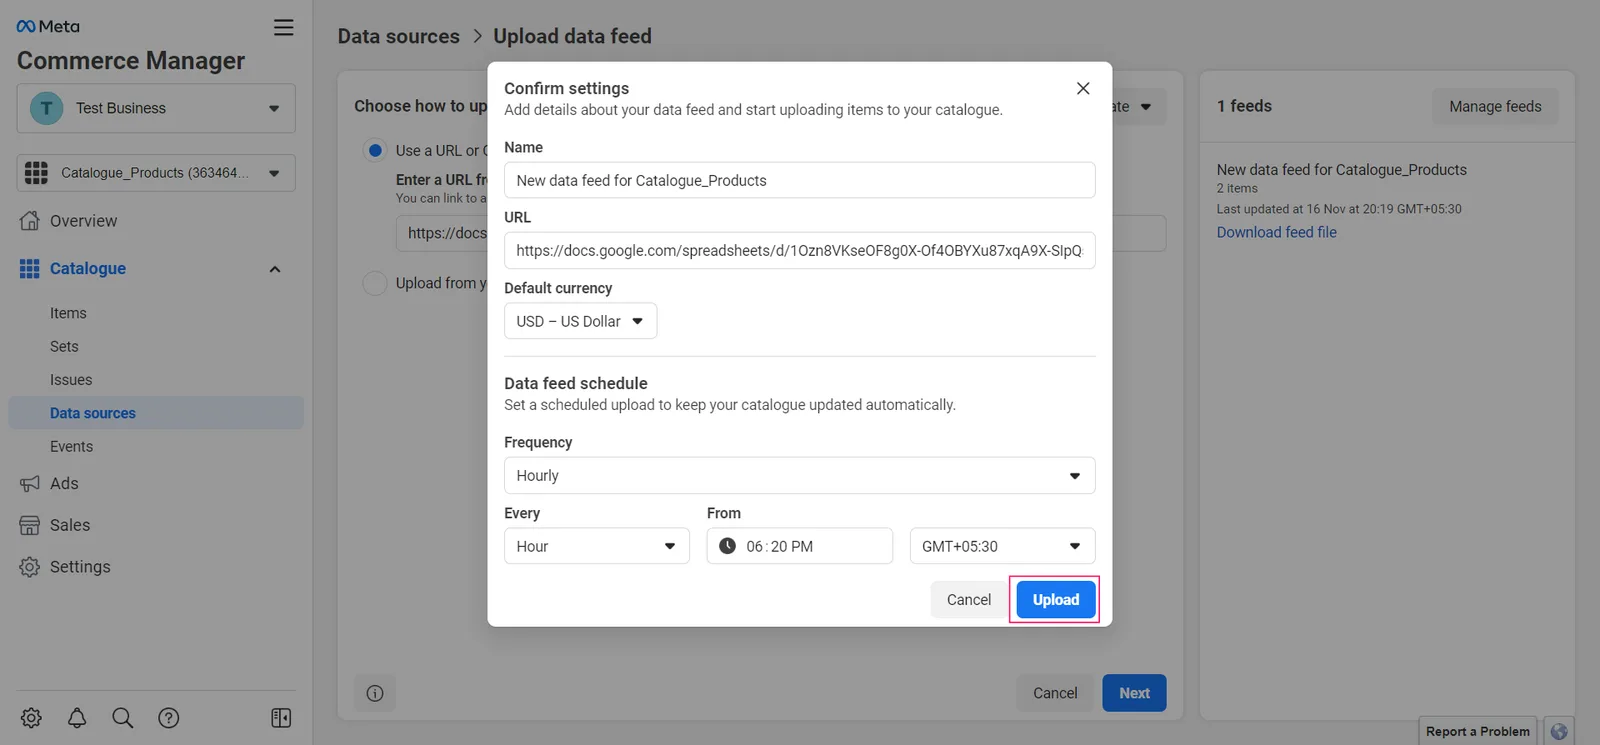
Task: Open the Ads section
Action: click(x=64, y=484)
